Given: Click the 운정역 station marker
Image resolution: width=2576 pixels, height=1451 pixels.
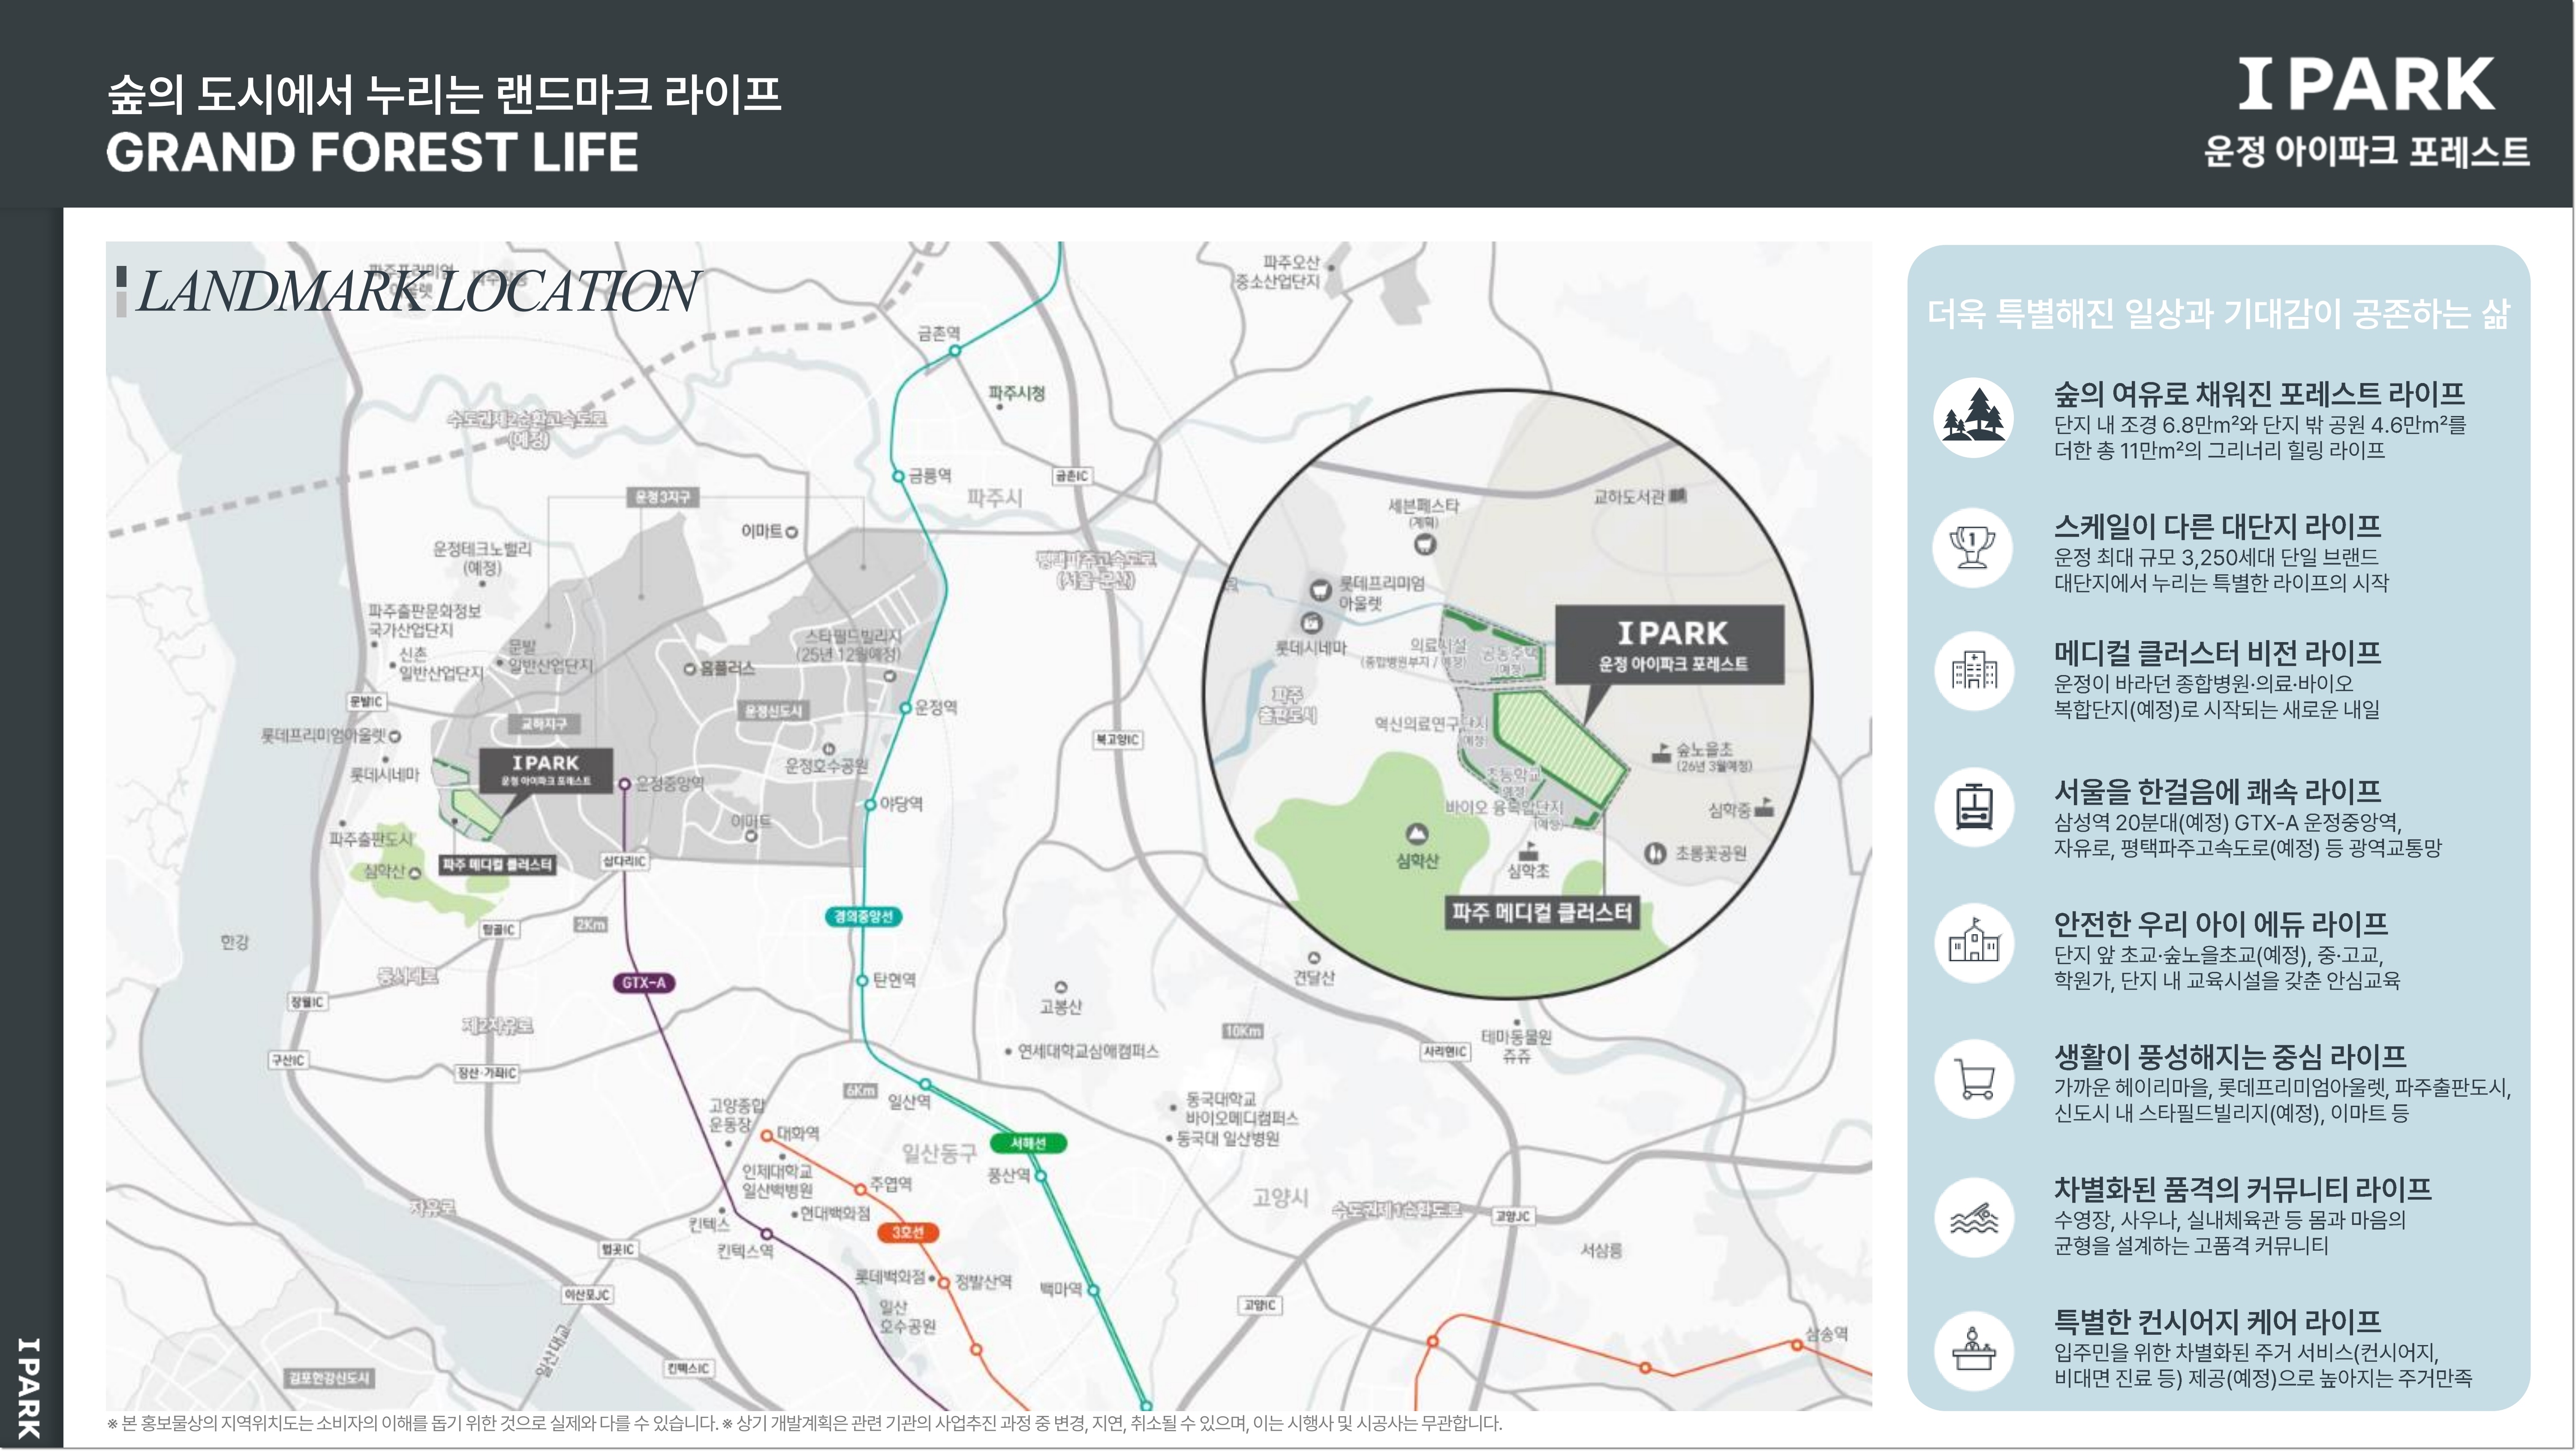Looking at the screenshot, I should click(906, 708).
